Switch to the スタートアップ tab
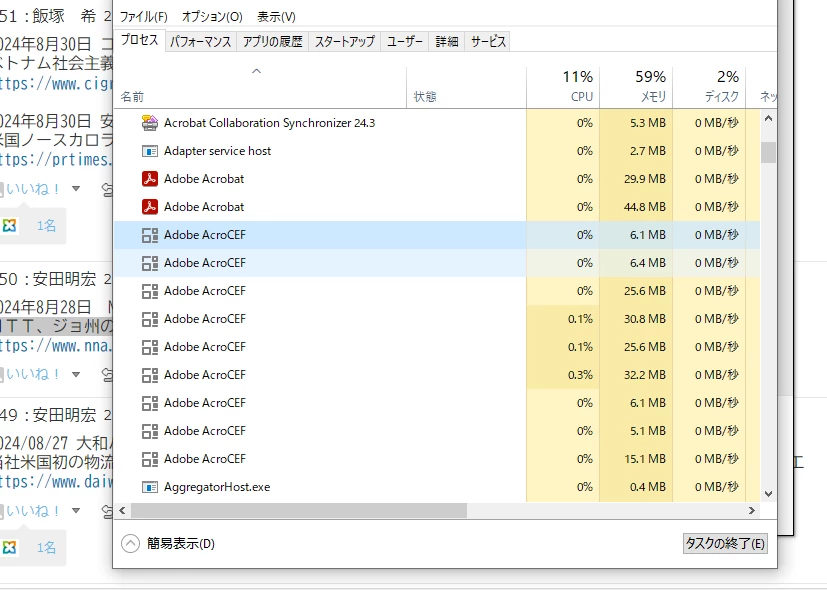This screenshot has width=827, height=590. (344, 42)
